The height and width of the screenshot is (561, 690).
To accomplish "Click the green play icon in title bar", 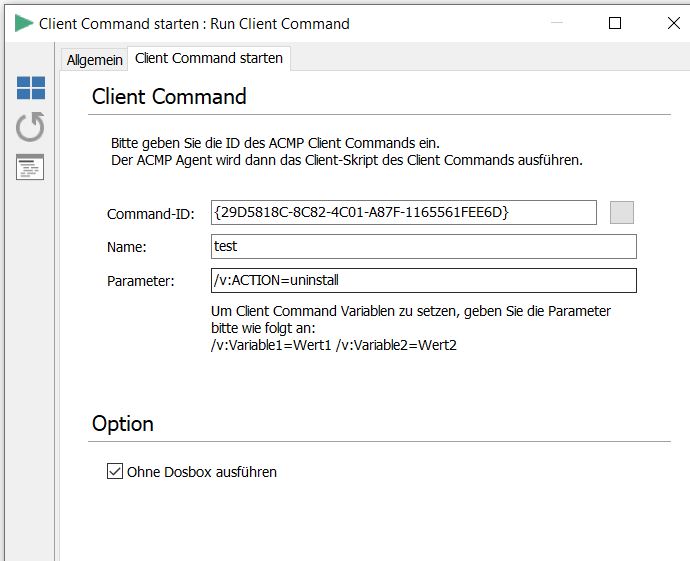I will pos(24,23).
